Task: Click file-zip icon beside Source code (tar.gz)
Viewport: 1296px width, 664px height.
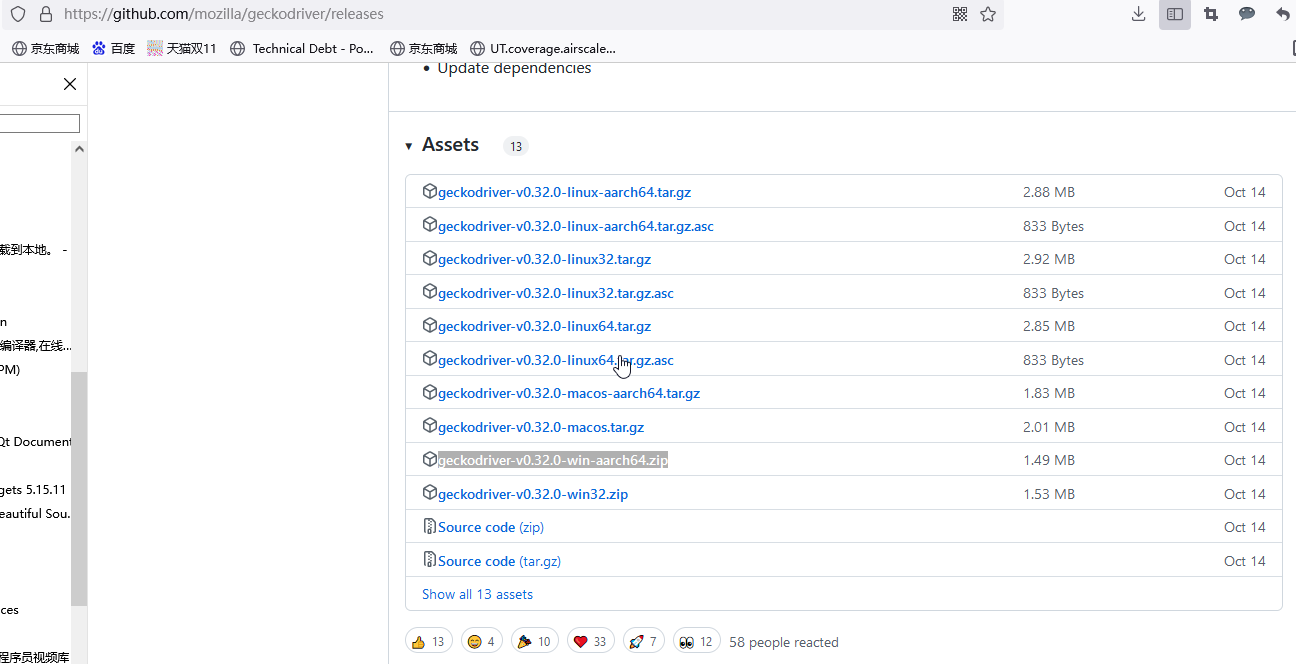Action: tap(430, 560)
